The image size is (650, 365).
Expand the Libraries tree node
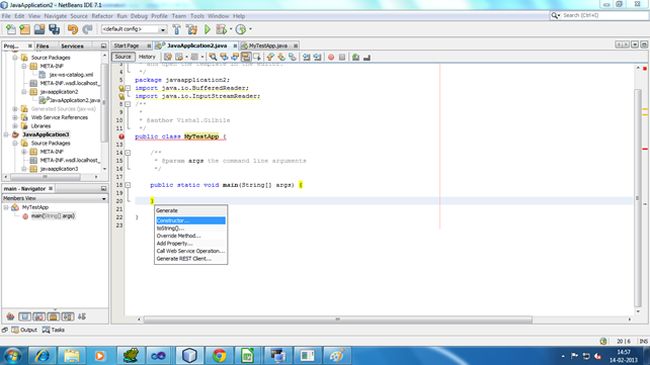tap(15, 126)
